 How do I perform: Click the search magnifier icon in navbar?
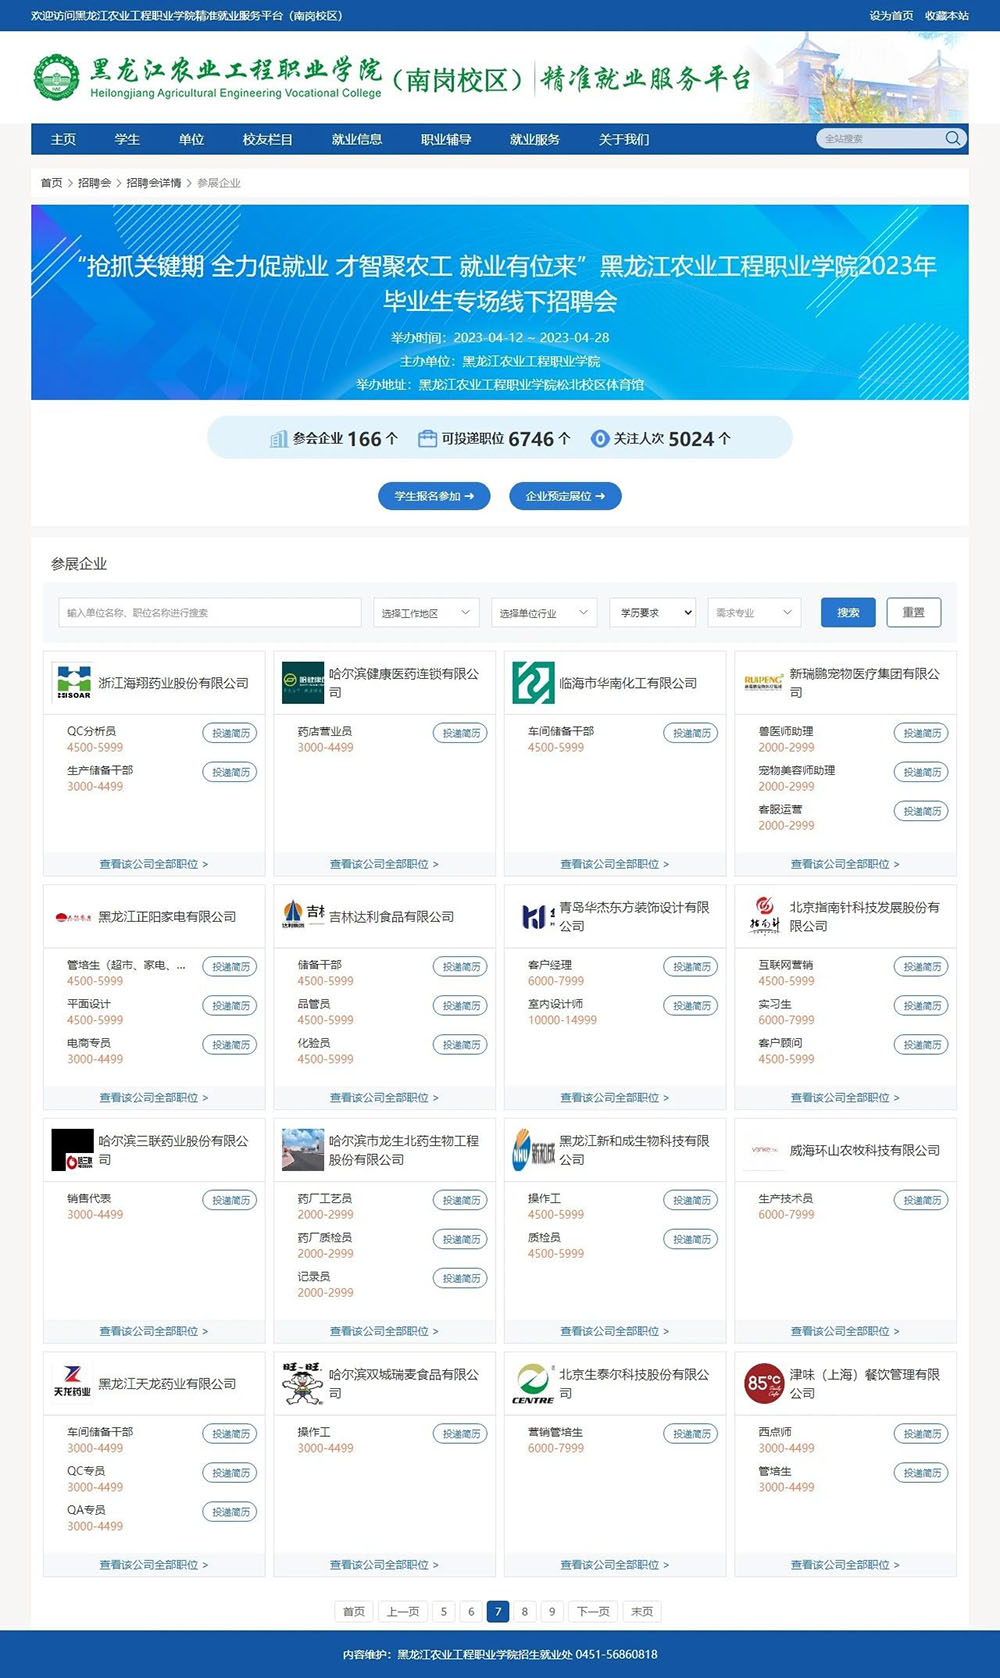pyautogui.click(x=953, y=139)
